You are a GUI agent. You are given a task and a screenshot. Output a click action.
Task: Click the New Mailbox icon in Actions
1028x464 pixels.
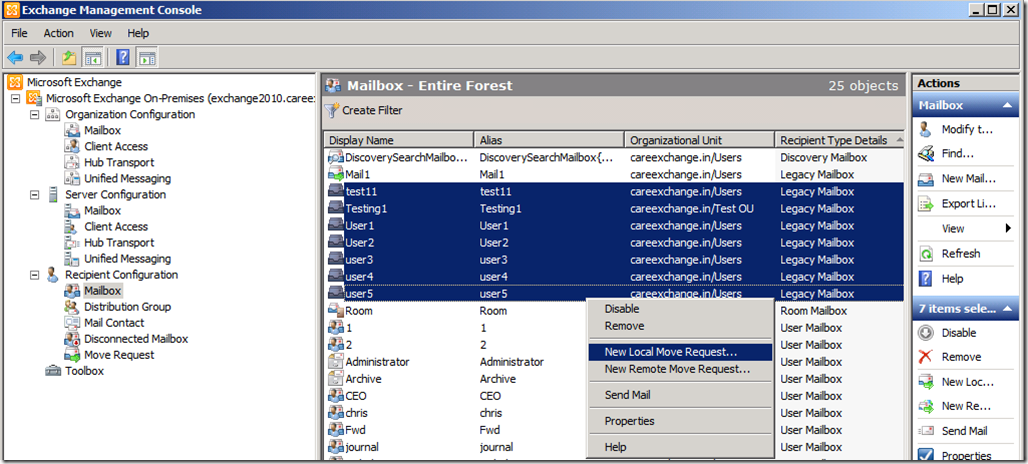926,179
